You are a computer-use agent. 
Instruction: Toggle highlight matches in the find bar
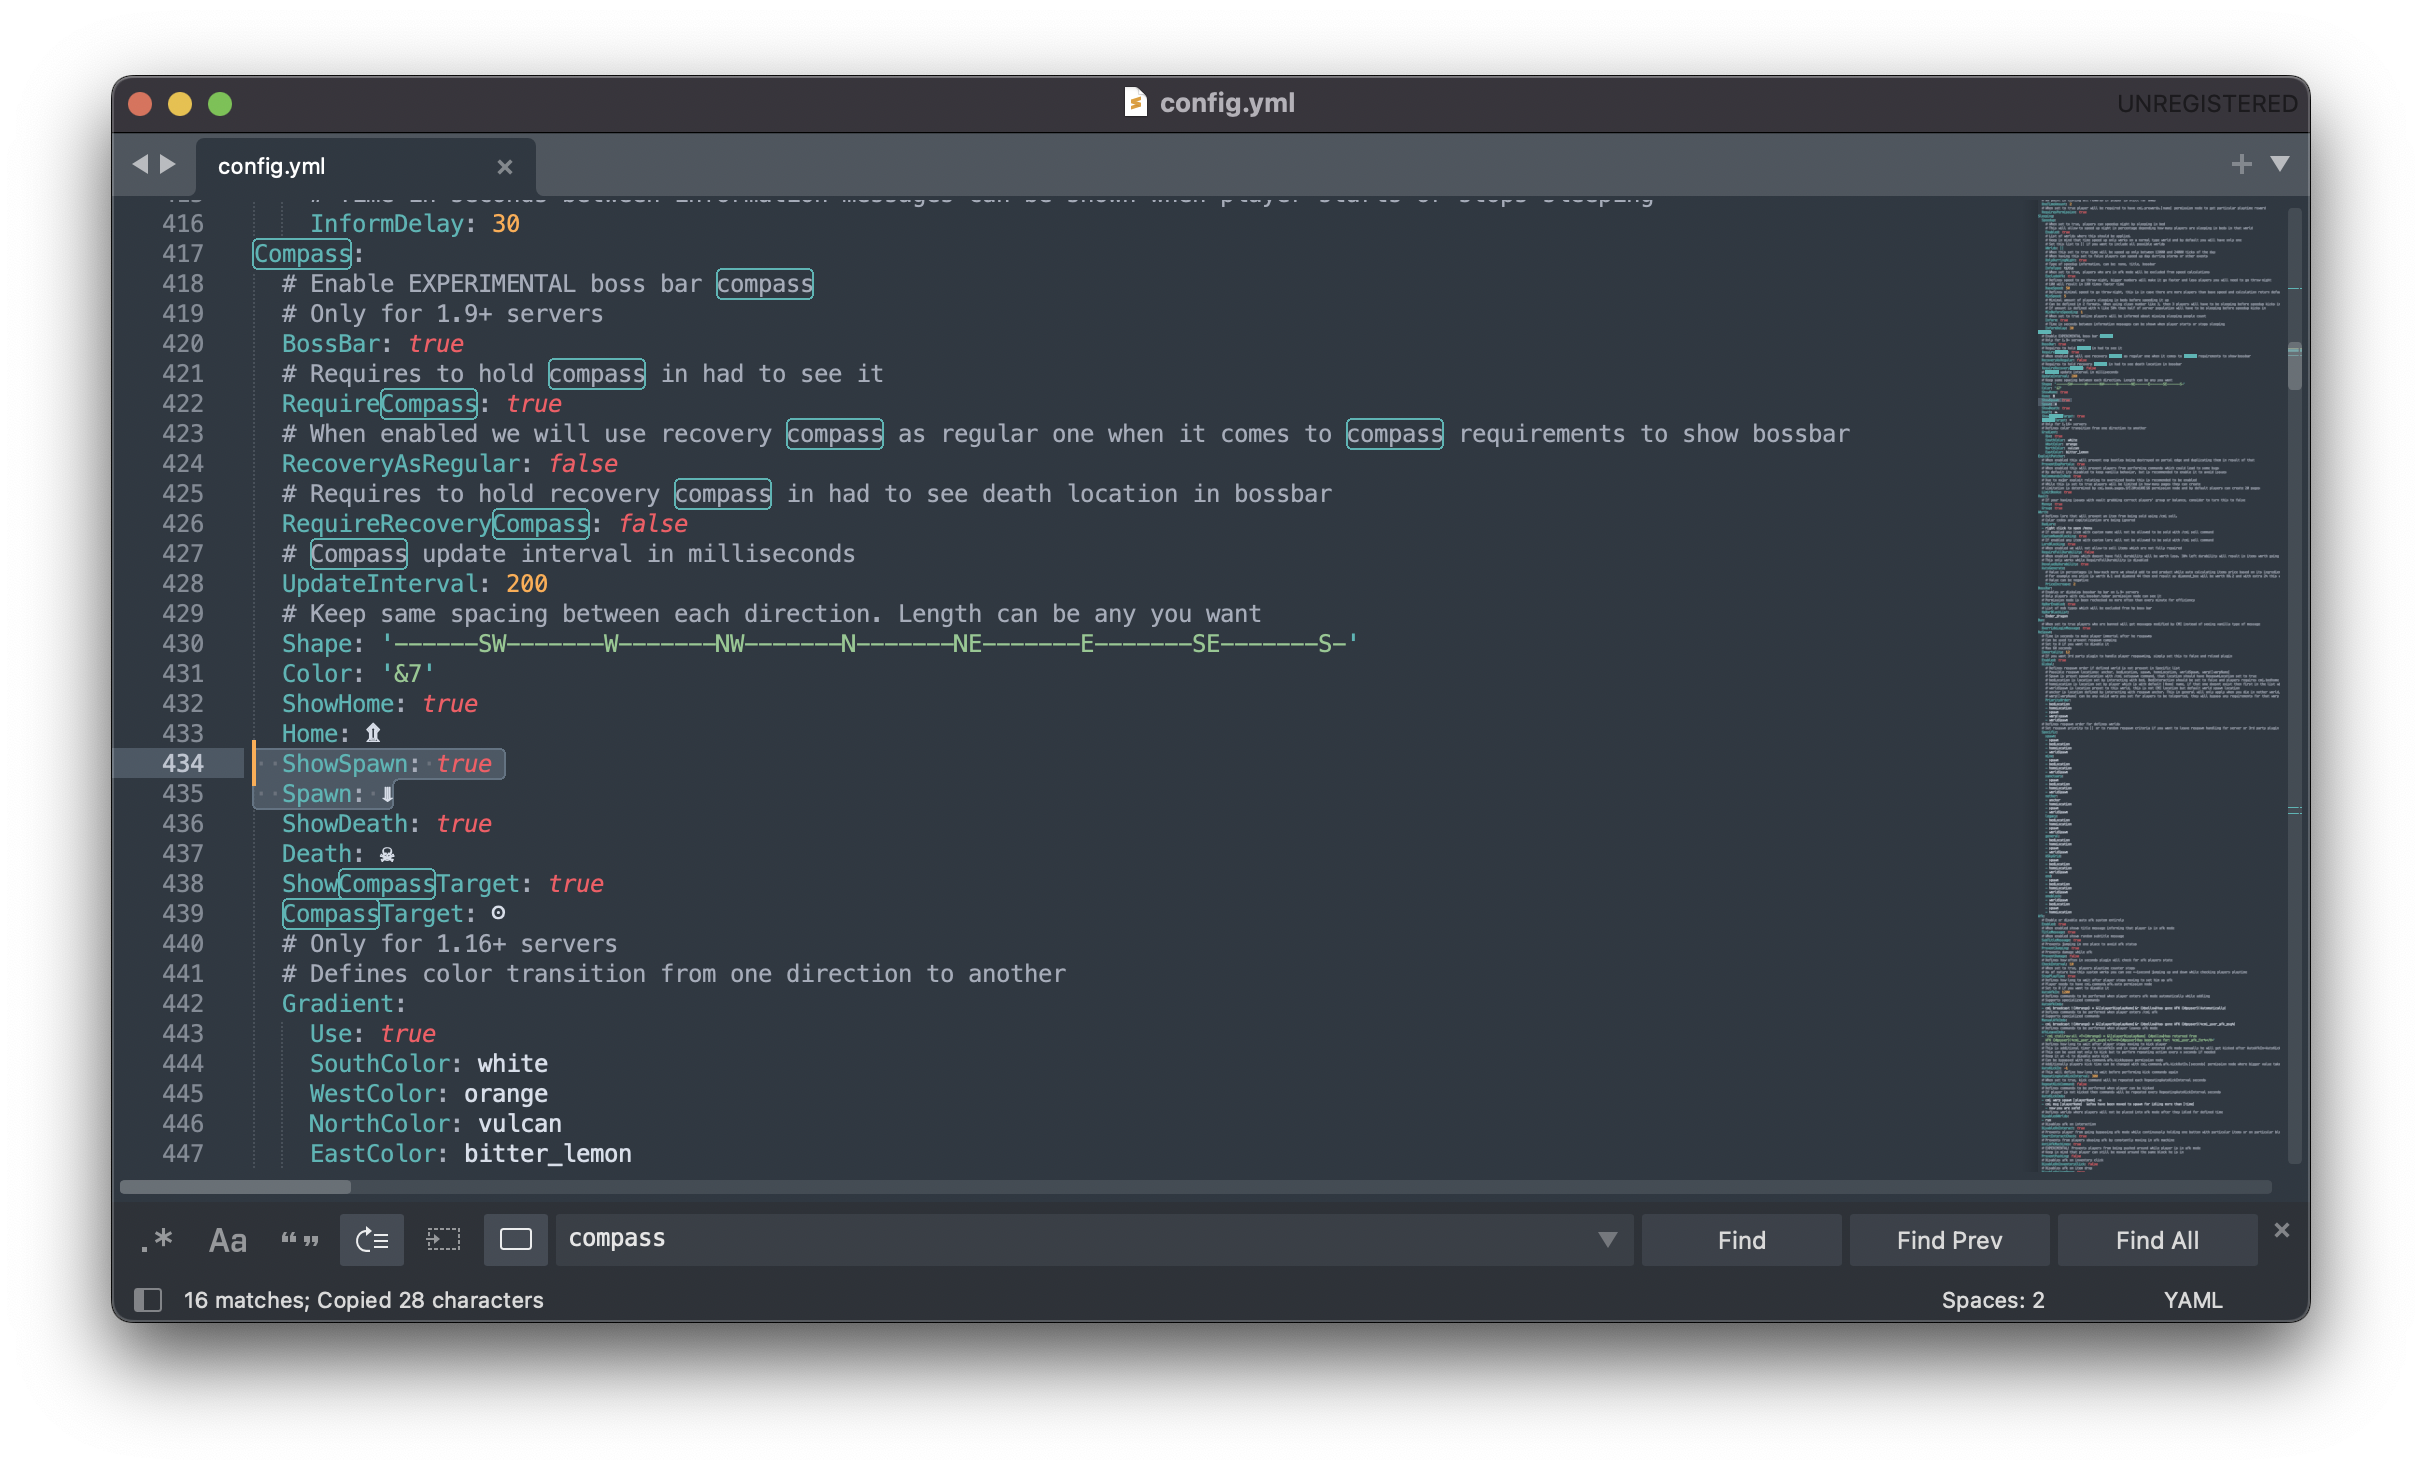[x=516, y=1239]
